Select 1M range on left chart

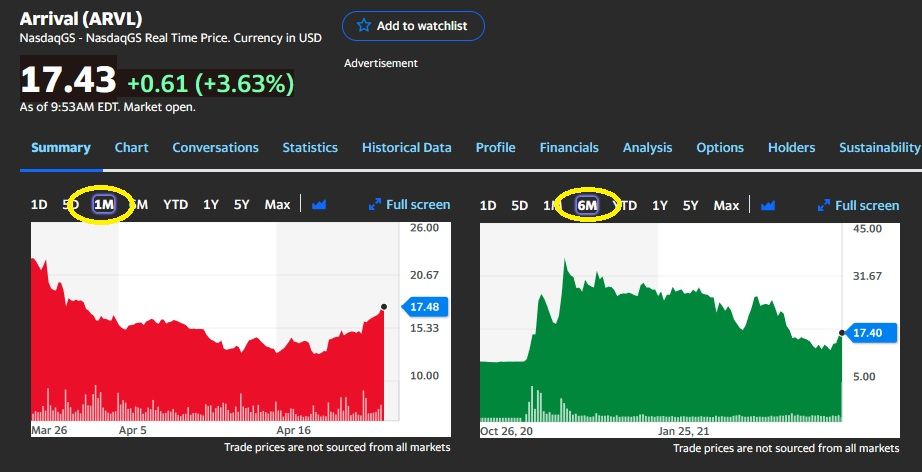point(104,205)
